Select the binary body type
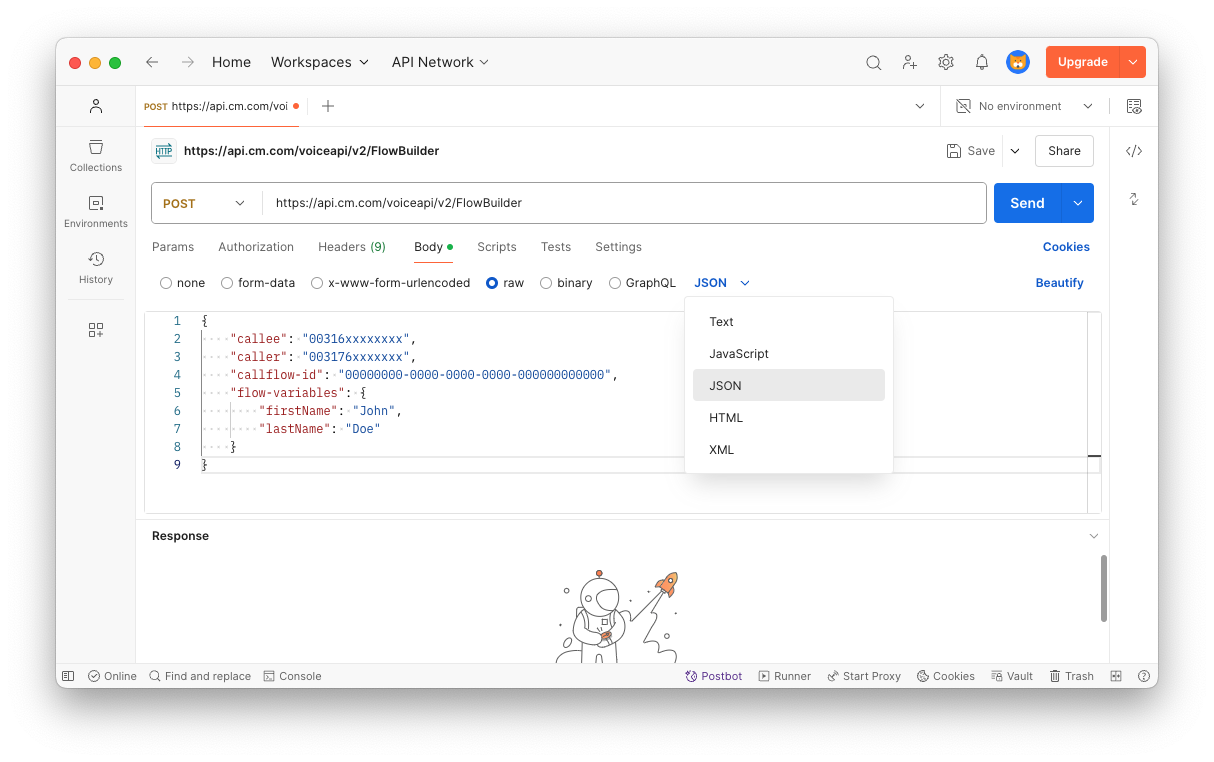Screen dimensions: 1214x762 pyautogui.click(x=546, y=283)
